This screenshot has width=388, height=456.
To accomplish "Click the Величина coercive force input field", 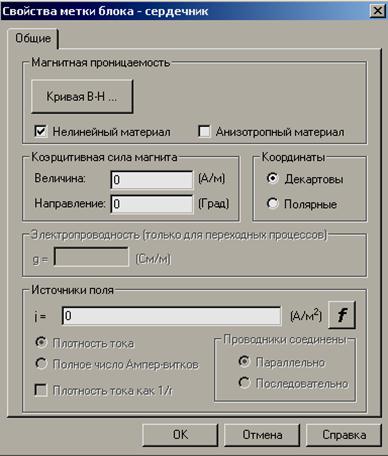I will (152, 180).
